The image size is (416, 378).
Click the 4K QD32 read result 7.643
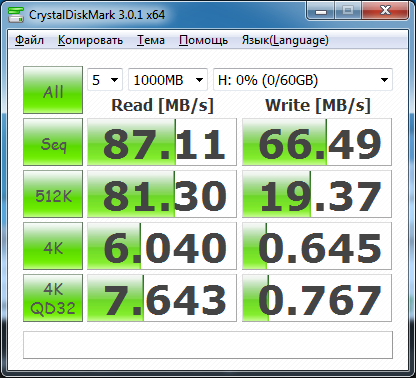pos(162,298)
